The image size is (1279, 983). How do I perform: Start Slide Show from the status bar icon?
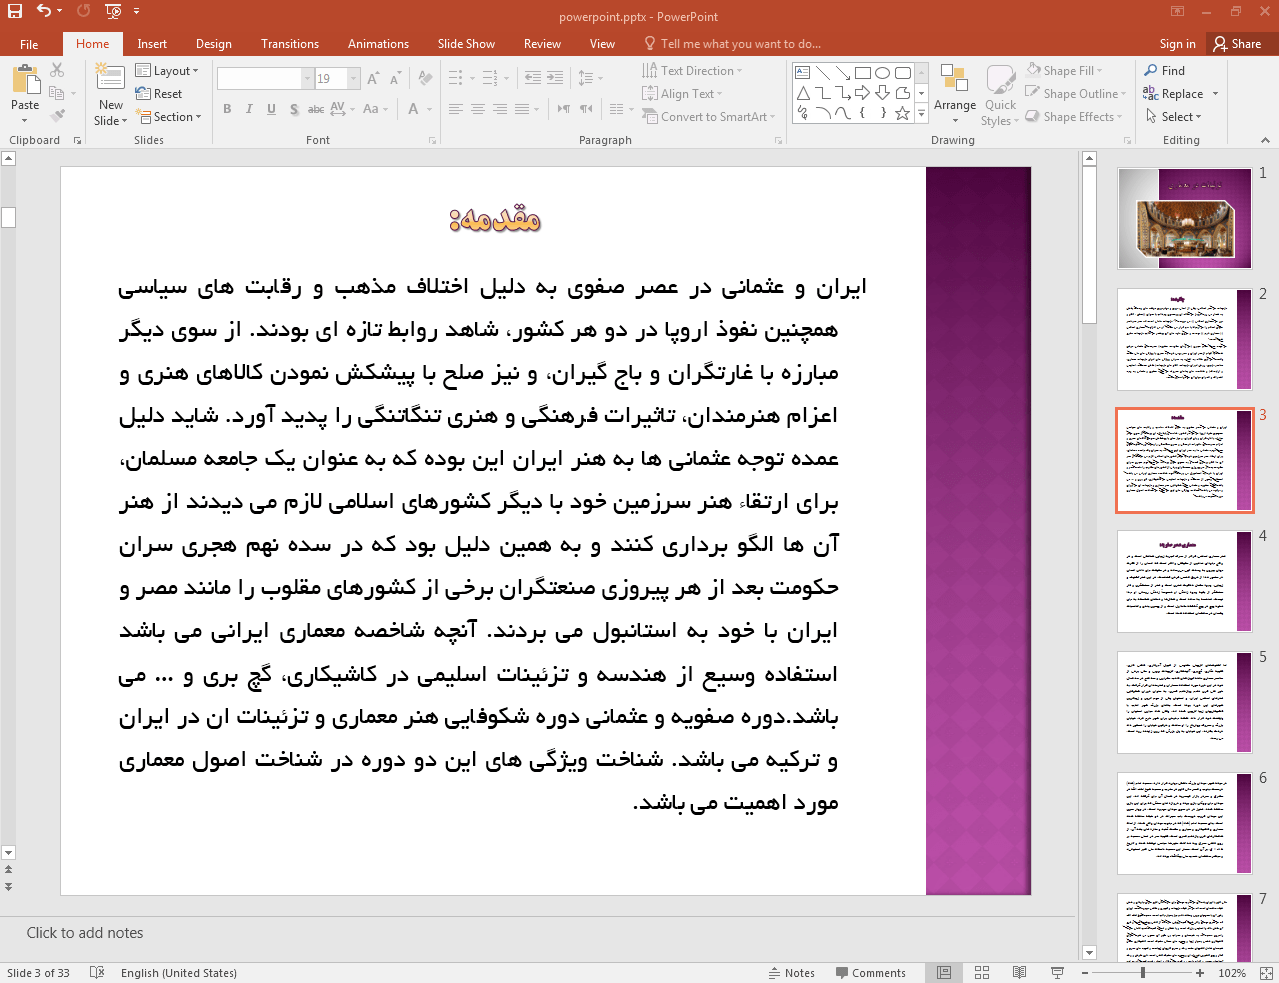point(1057,972)
